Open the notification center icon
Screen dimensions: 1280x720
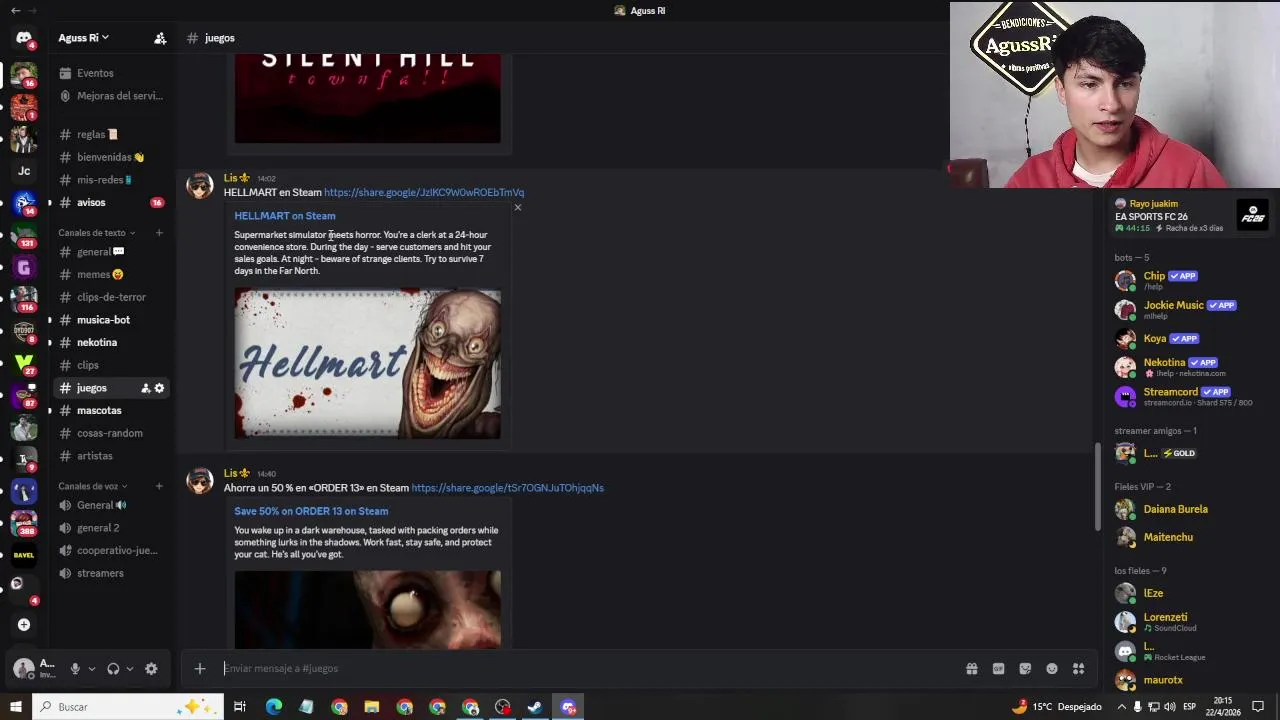(1258, 707)
